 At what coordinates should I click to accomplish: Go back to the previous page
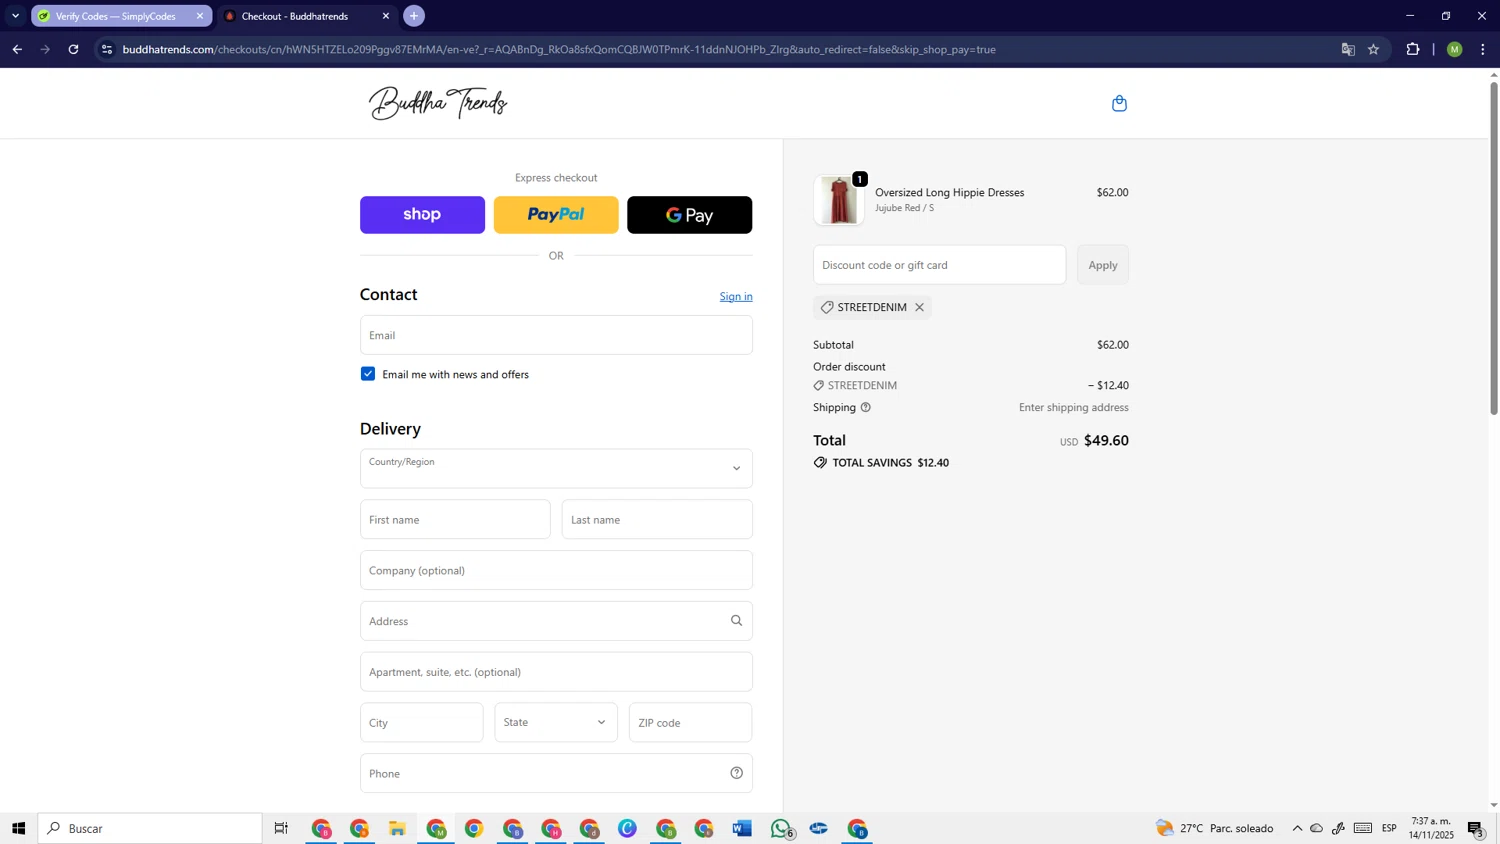point(17,49)
